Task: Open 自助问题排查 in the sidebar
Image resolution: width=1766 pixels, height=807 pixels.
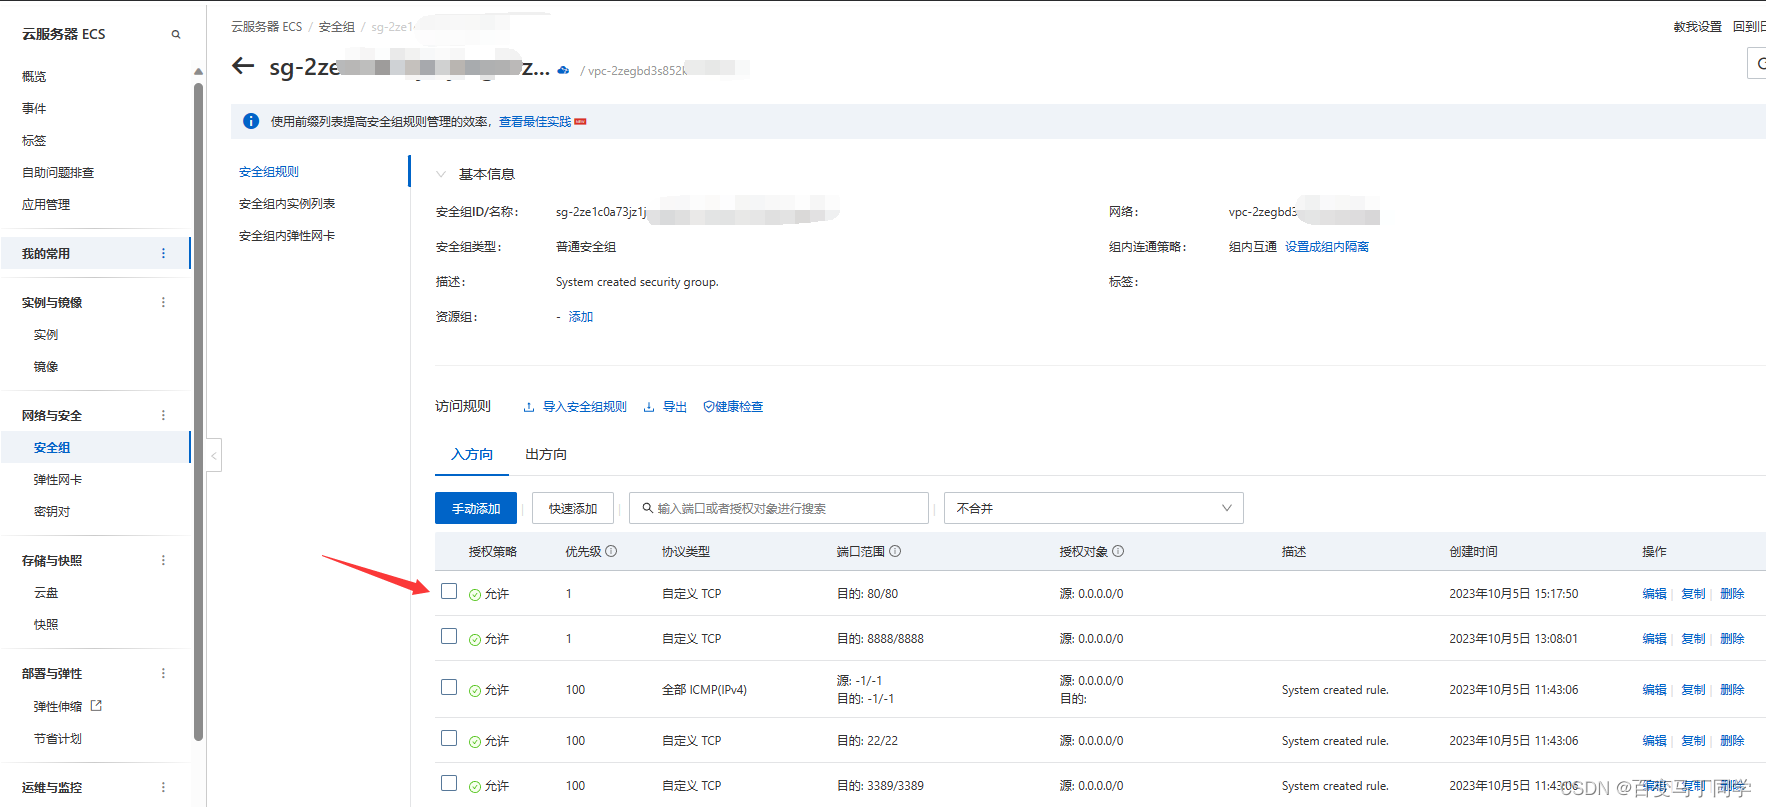Action: tap(58, 172)
